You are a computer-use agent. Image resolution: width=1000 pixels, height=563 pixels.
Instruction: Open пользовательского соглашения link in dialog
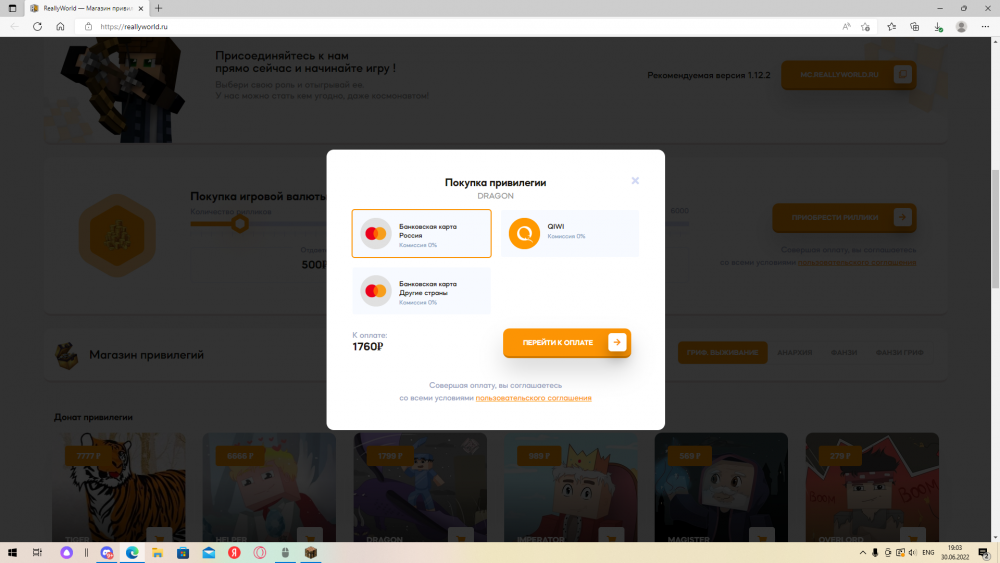click(x=533, y=398)
